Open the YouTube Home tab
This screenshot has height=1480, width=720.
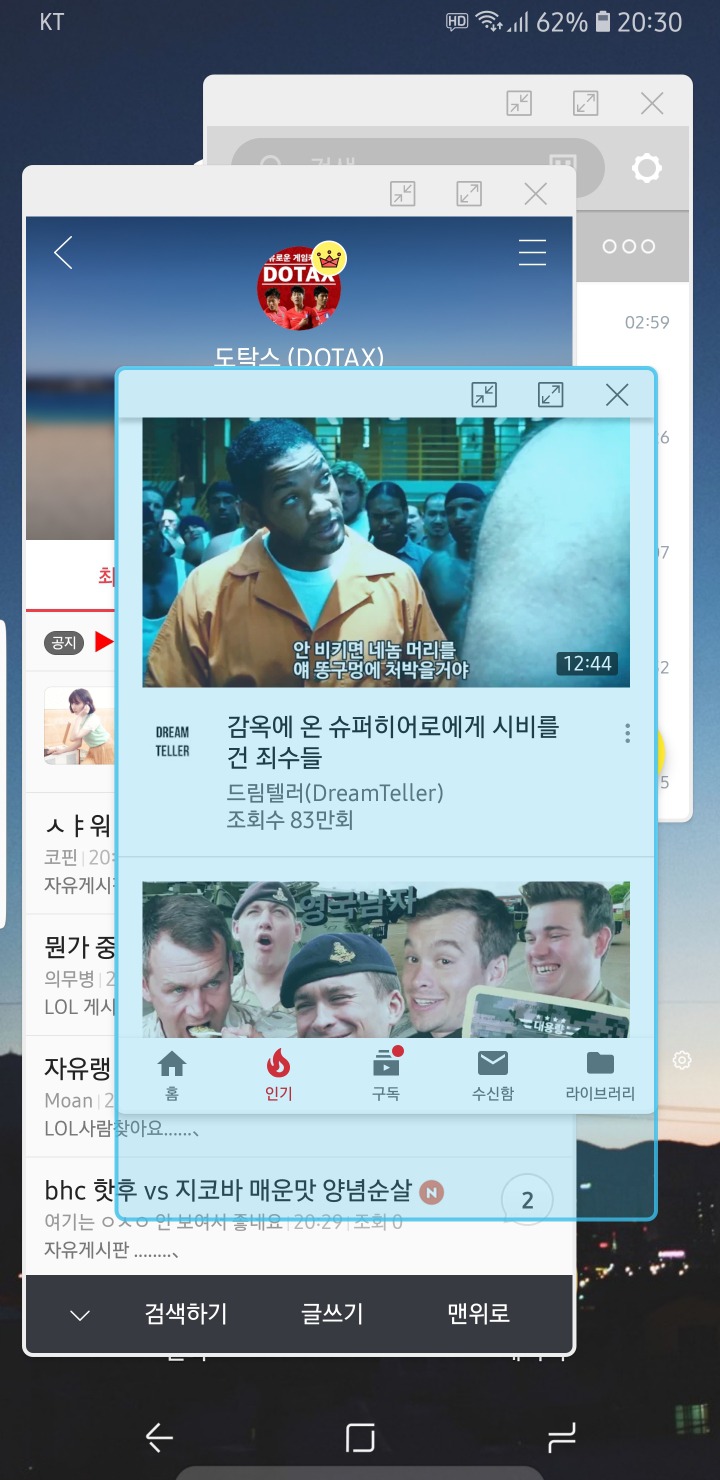coord(172,1075)
